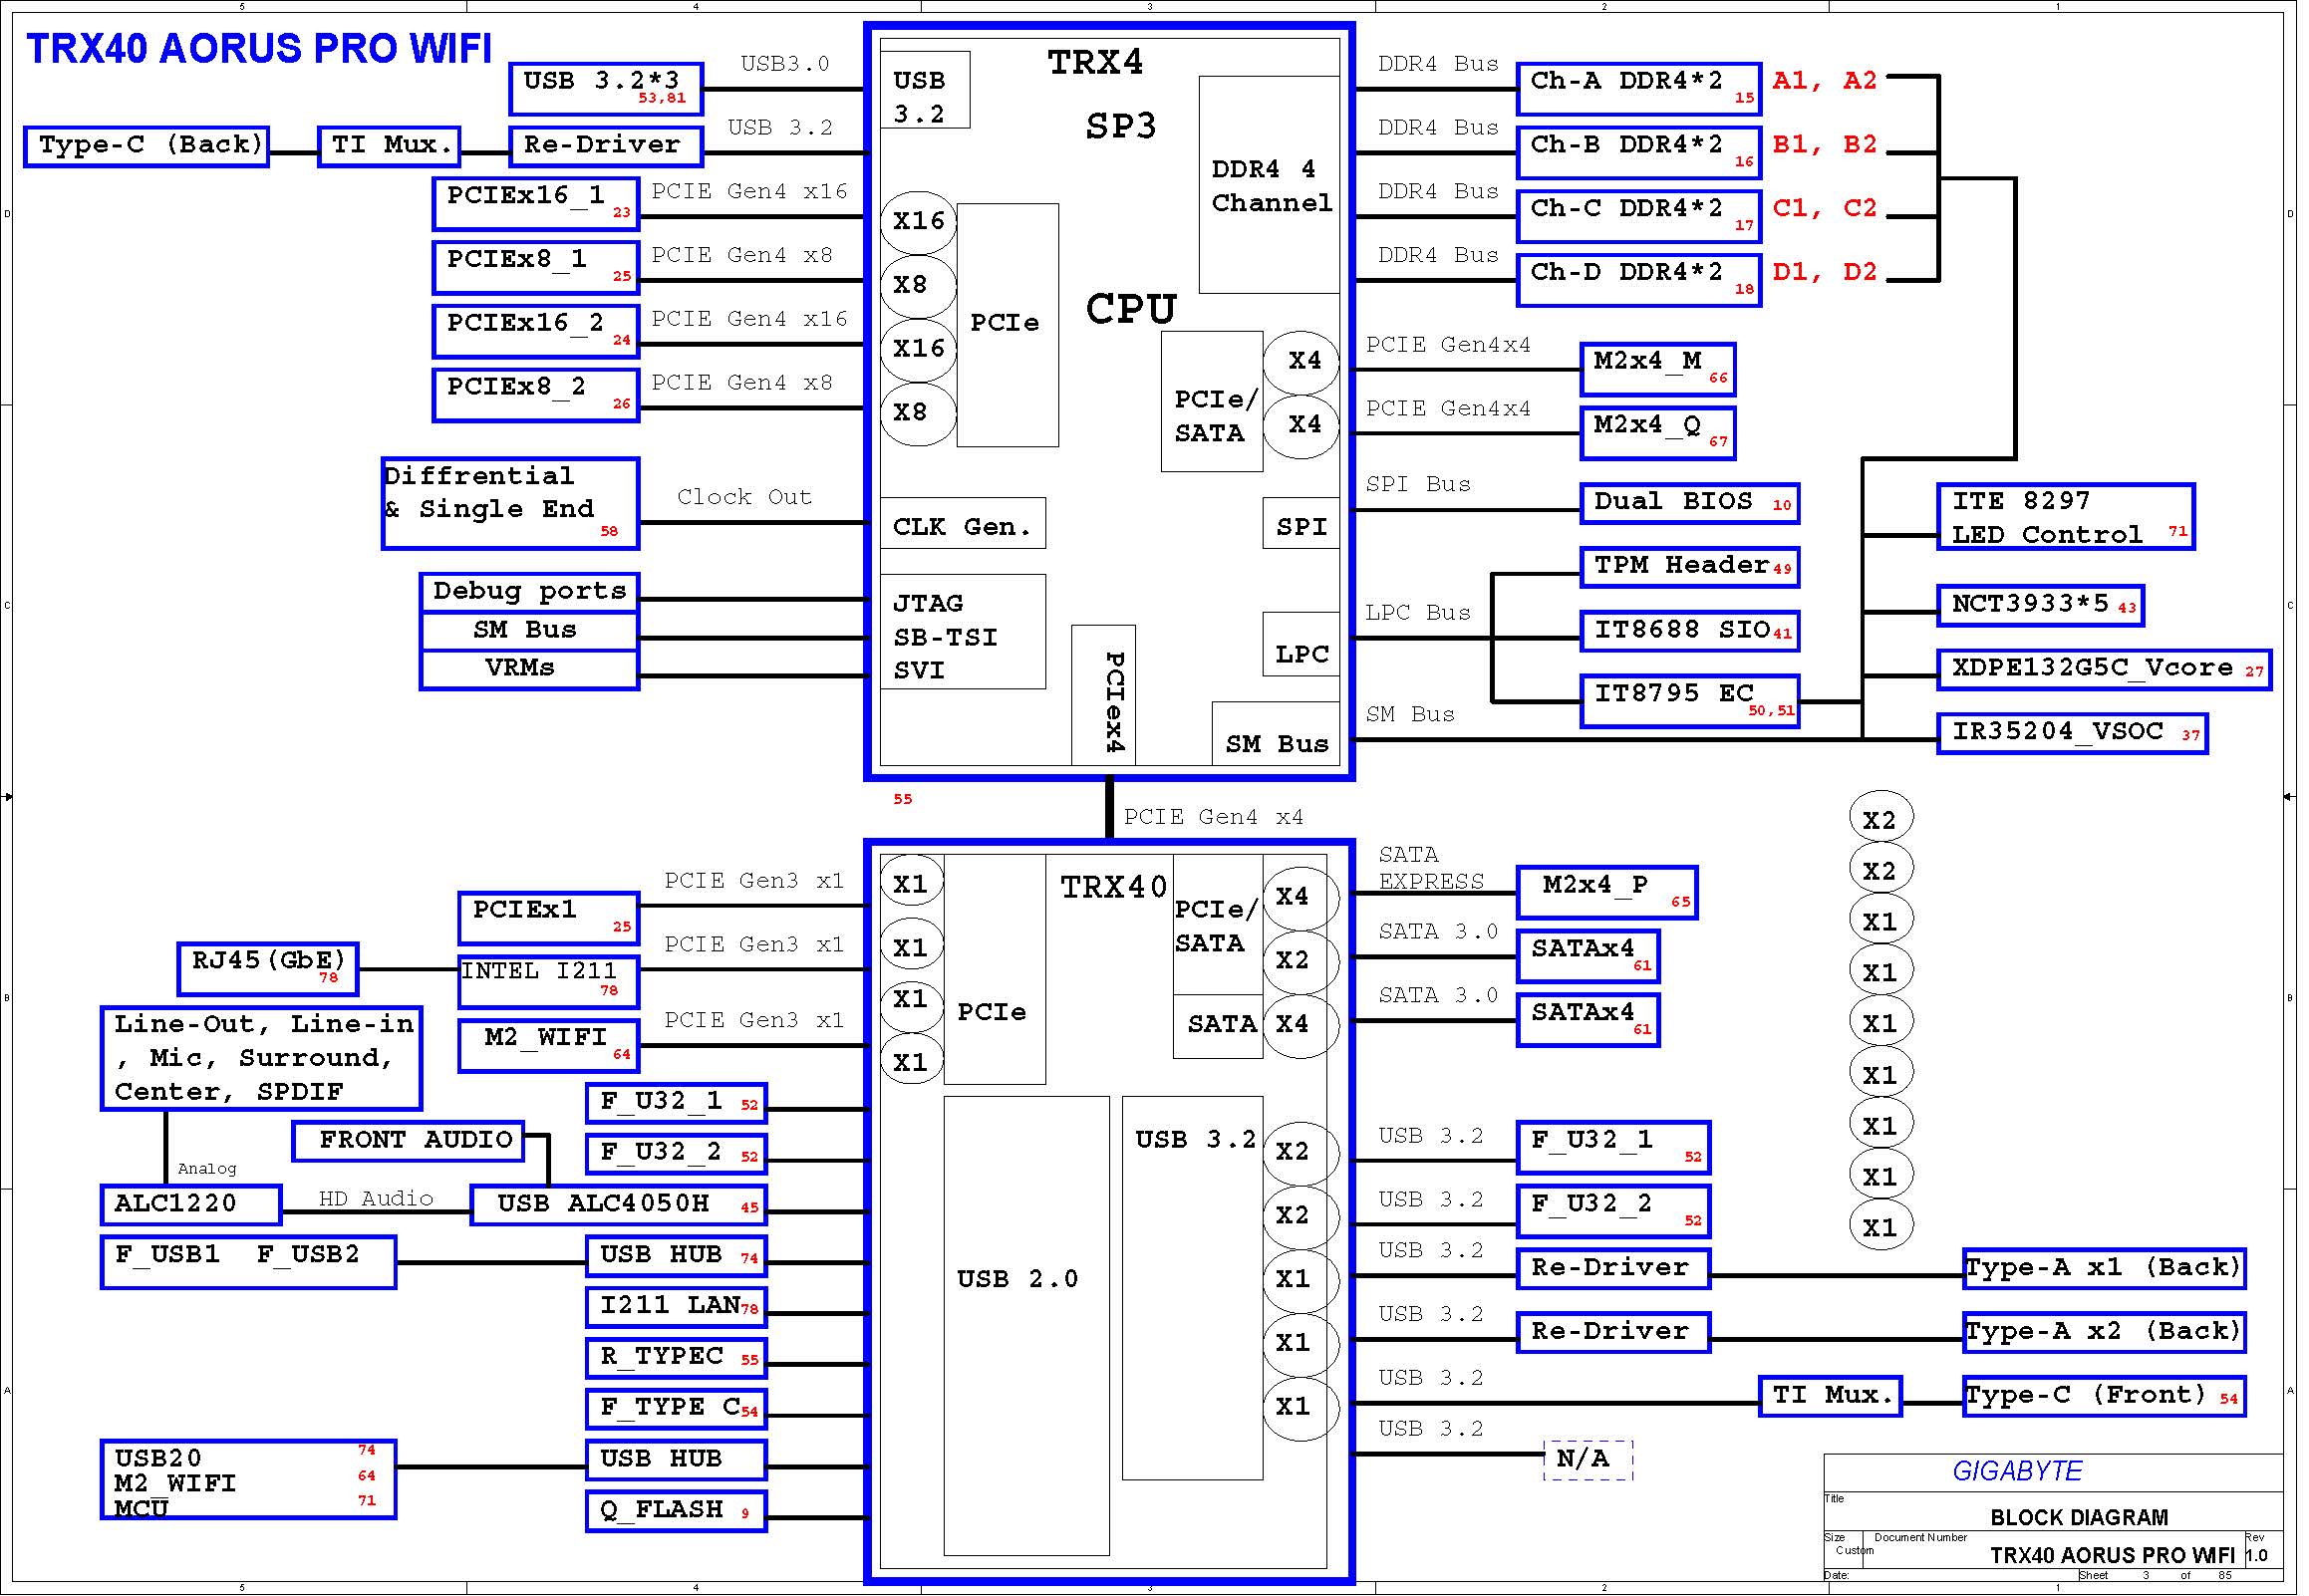
Task: Select the DDR4 4 Channel block
Action: 1270,185
